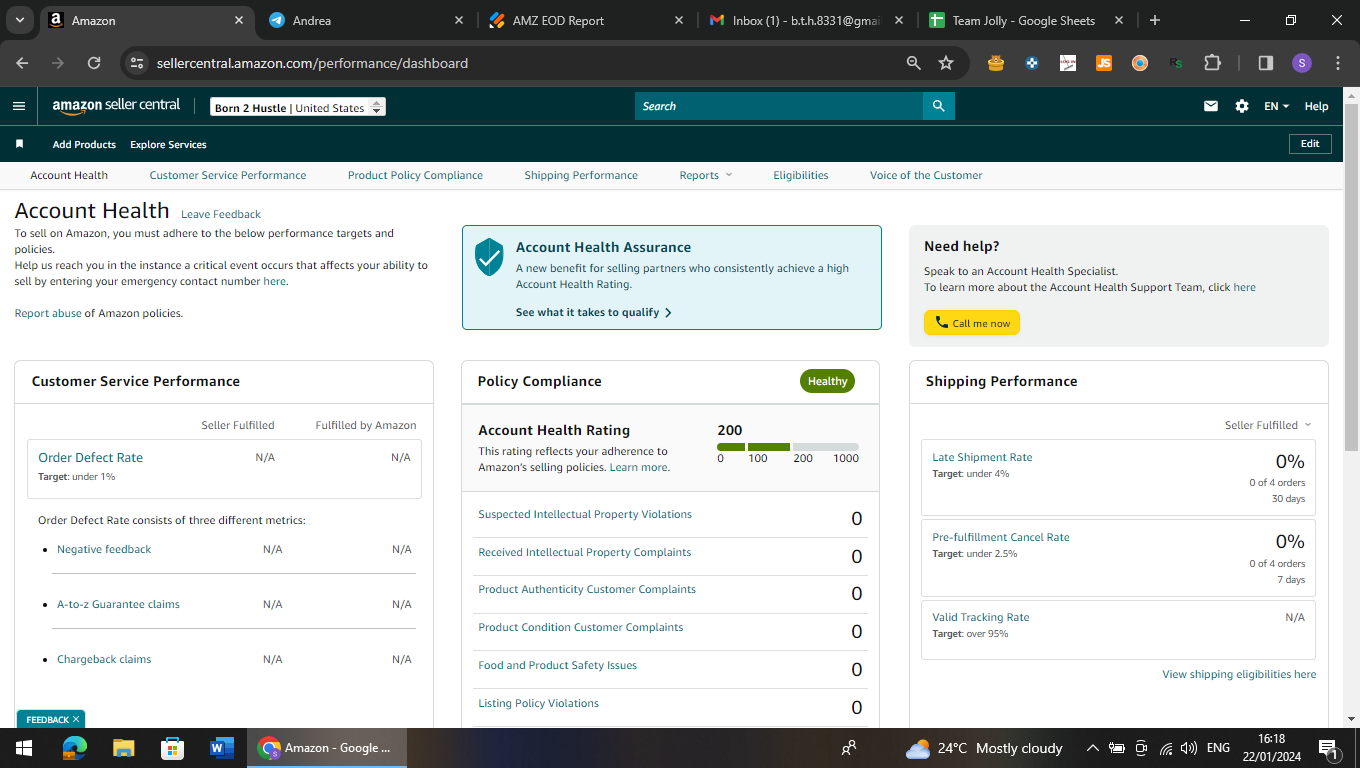Click the Account Health Assurance shield icon
The height and width of the screenshot is (768, 1360).
point(489,257)
